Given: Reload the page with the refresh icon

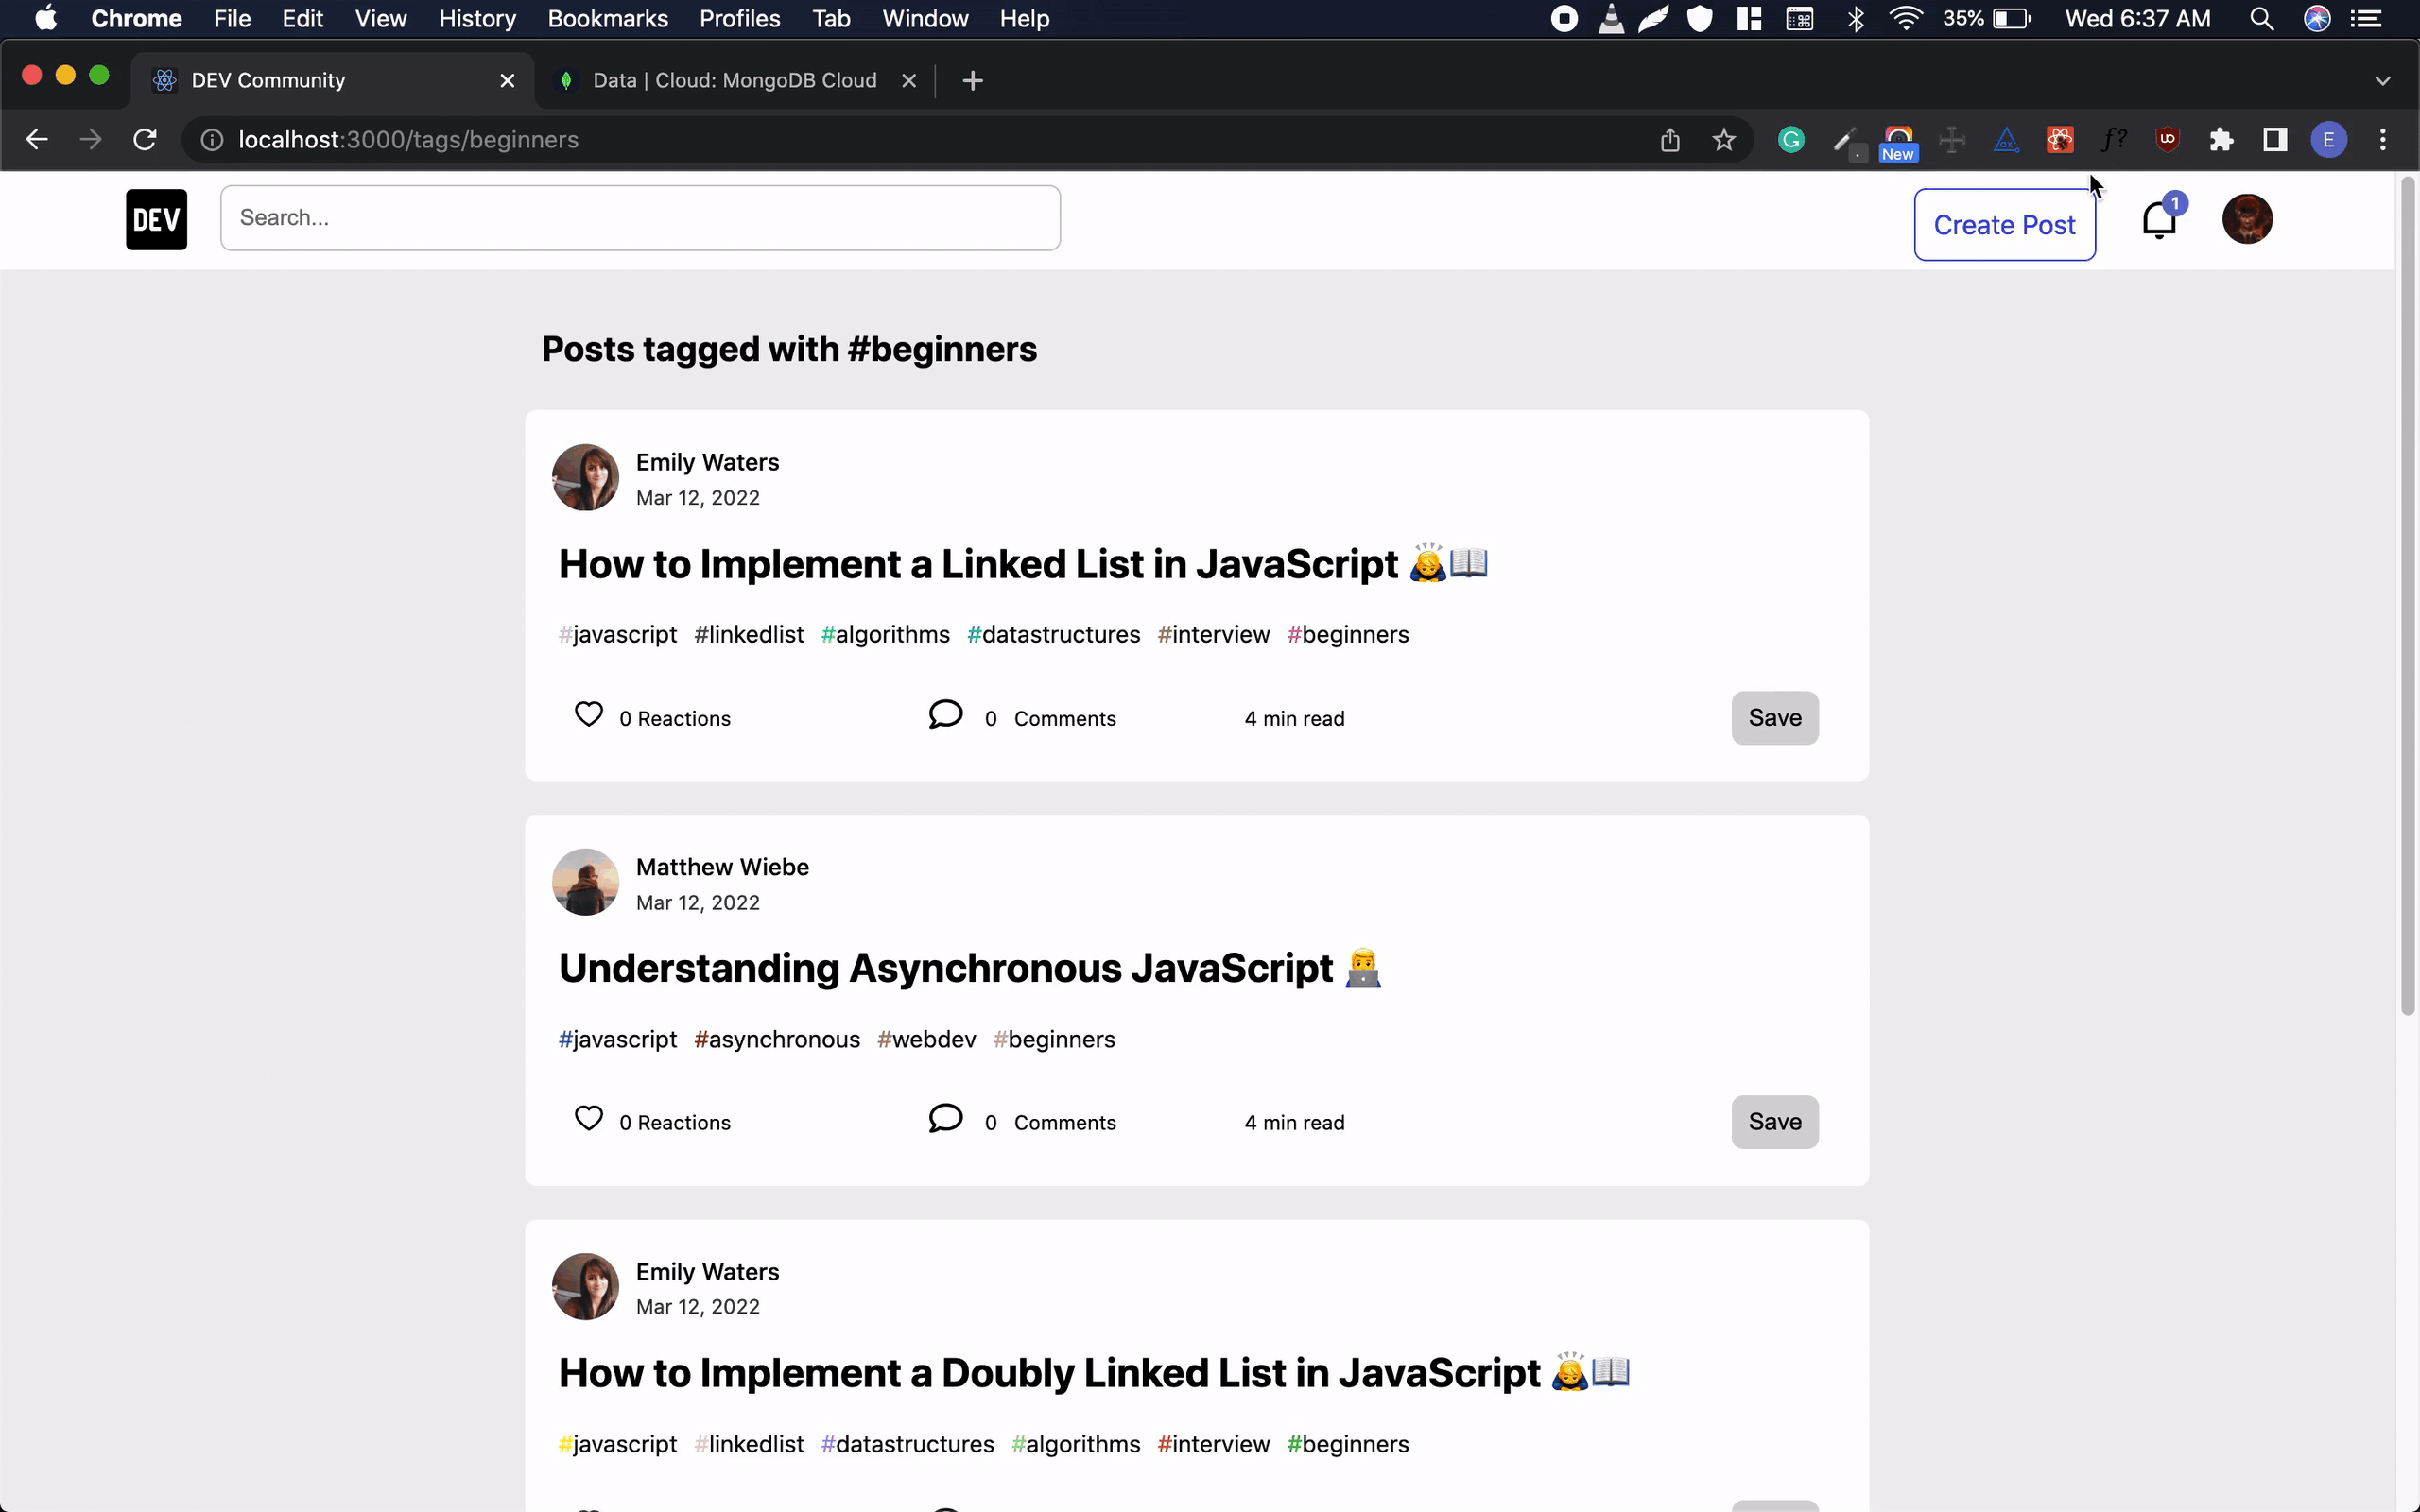Looking at the screenshot, I should click(x=145, y=140).
